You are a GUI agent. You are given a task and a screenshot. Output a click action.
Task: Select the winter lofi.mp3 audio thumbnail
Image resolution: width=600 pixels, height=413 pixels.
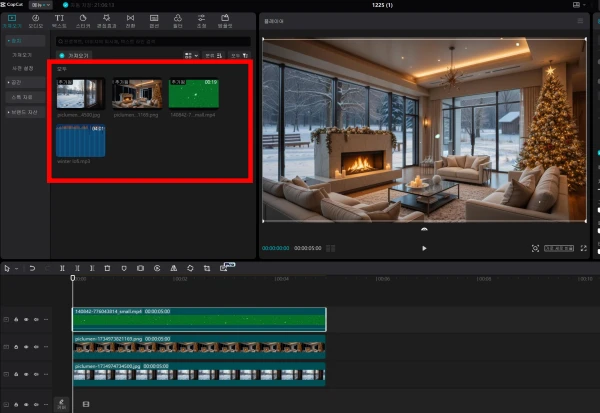pyautogui.click(x=80, y=140)
